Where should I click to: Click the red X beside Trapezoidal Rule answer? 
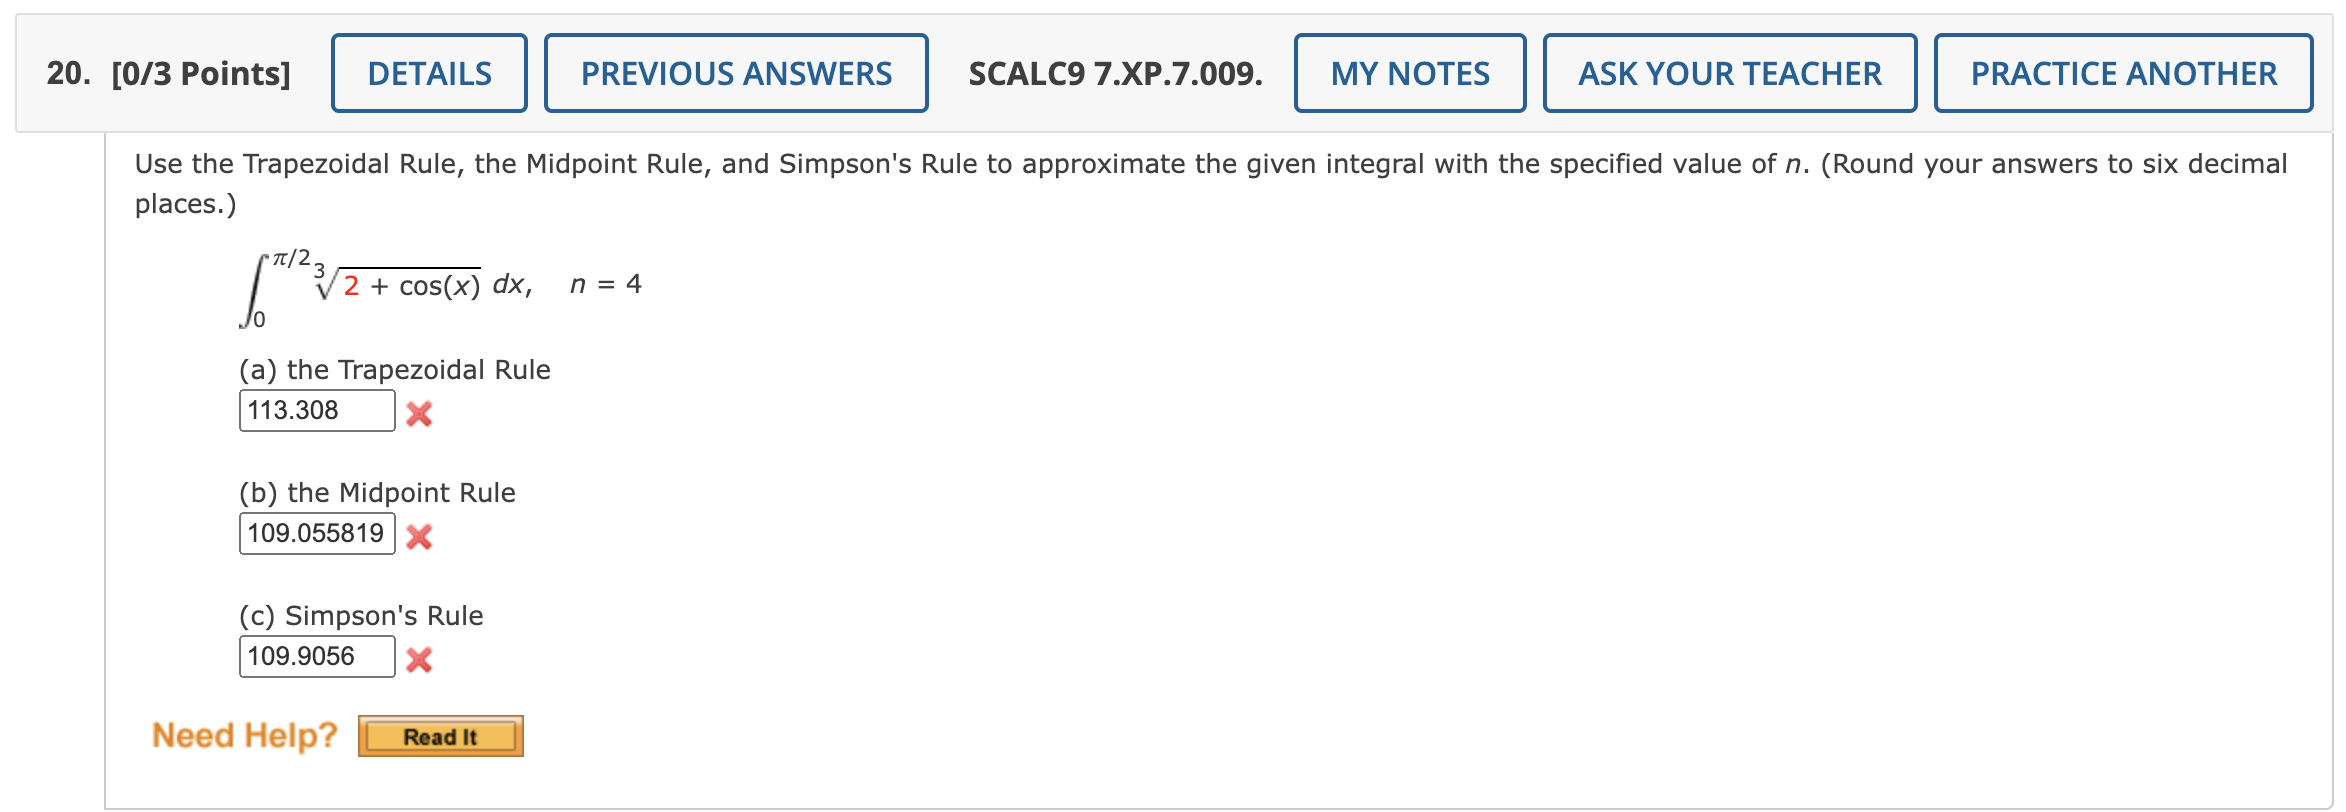[421, 414]
